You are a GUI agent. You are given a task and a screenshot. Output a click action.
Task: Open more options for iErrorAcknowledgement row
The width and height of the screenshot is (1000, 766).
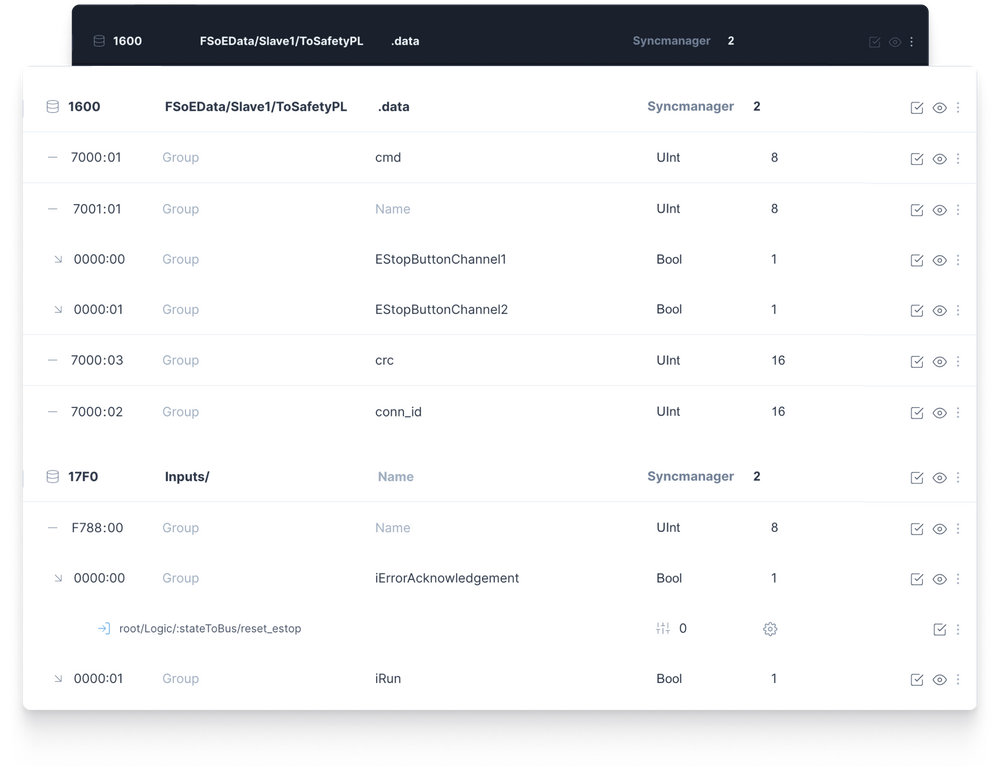coord(958,579)
